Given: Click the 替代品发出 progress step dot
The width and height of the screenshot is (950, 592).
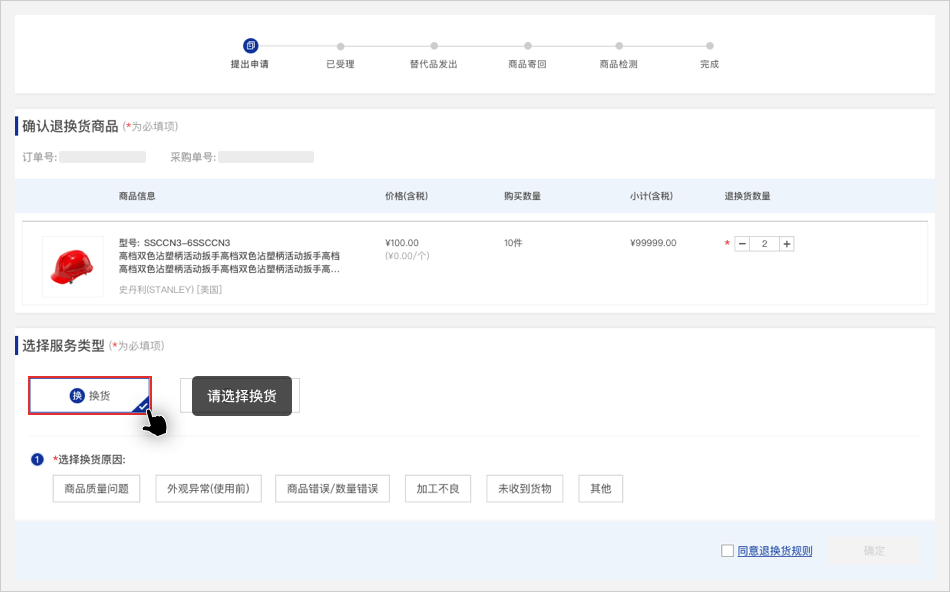Looking at the screenshot, I should [x=434, y=46].
